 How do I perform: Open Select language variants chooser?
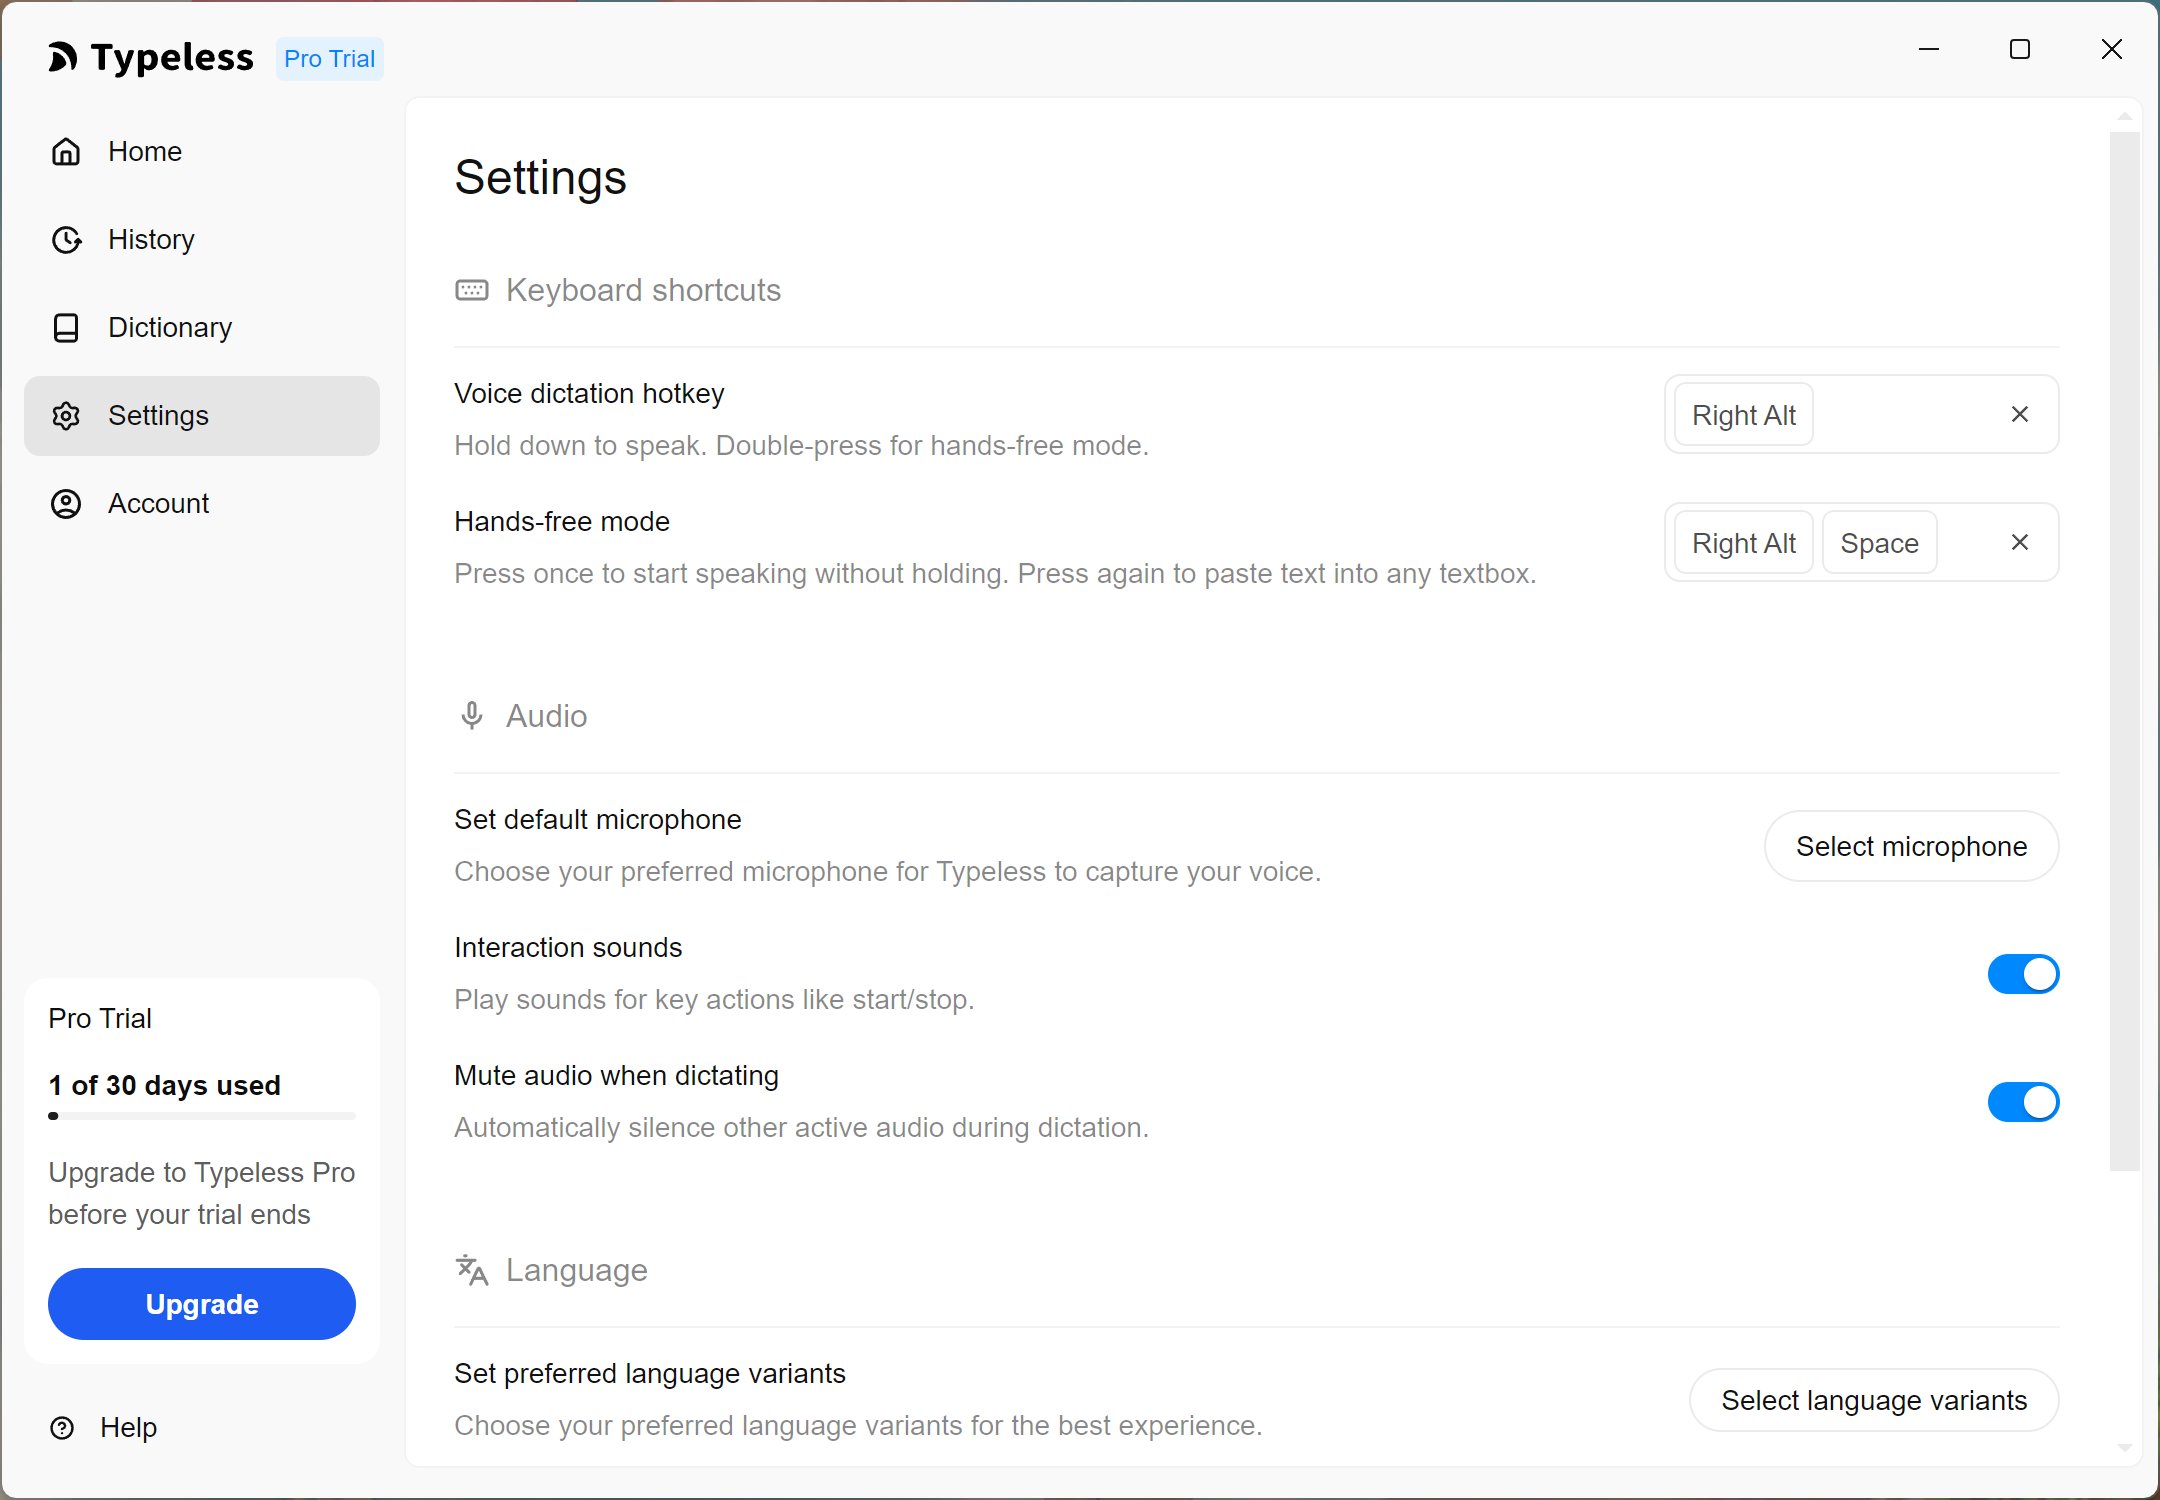pos(1873,1400)
